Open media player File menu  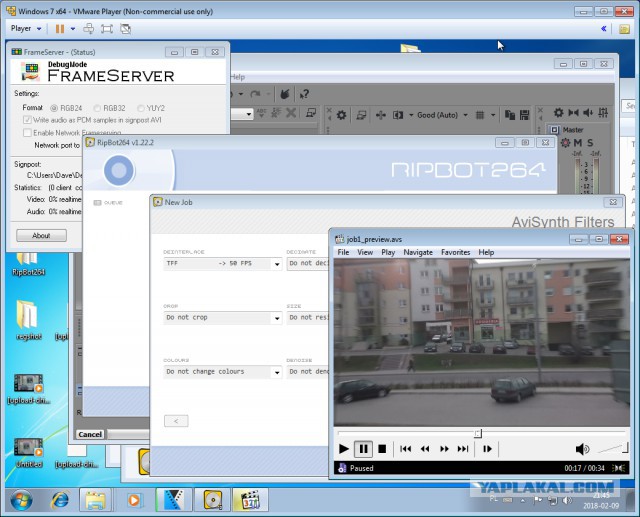pos(343,252)
